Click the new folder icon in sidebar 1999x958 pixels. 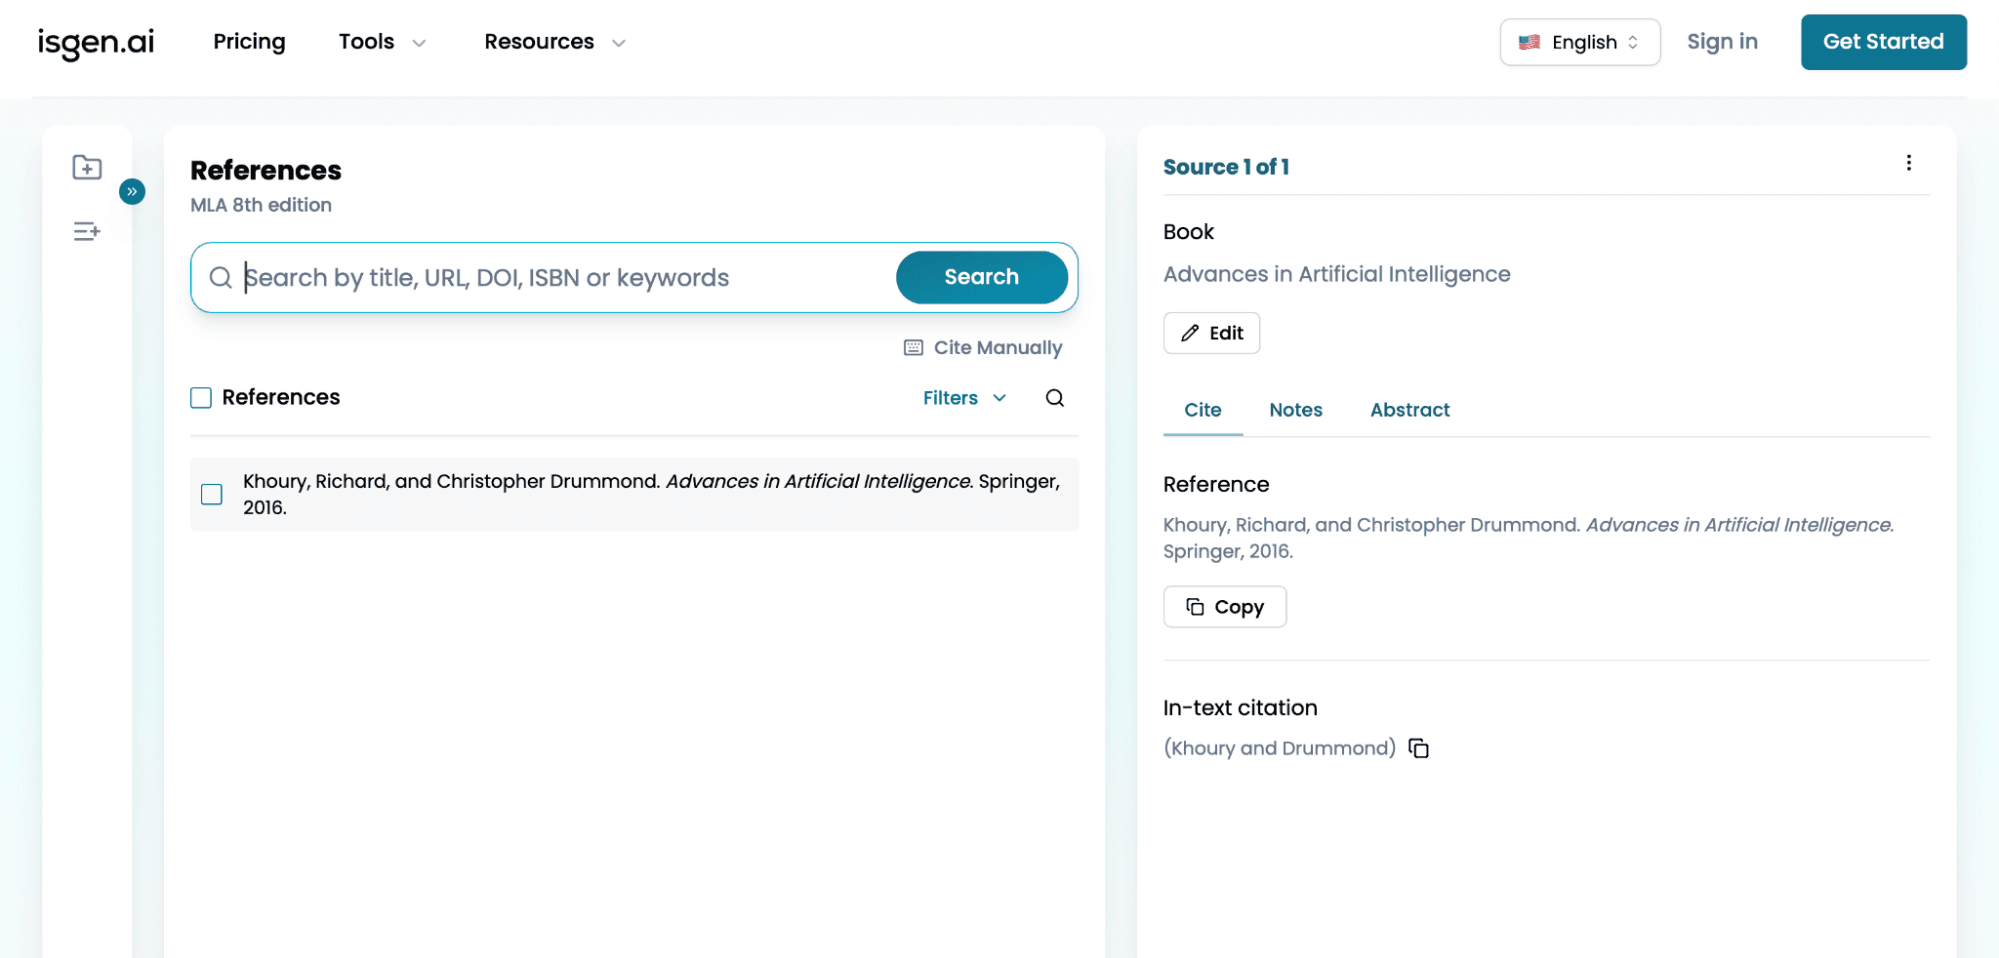(x=87, y=167)
